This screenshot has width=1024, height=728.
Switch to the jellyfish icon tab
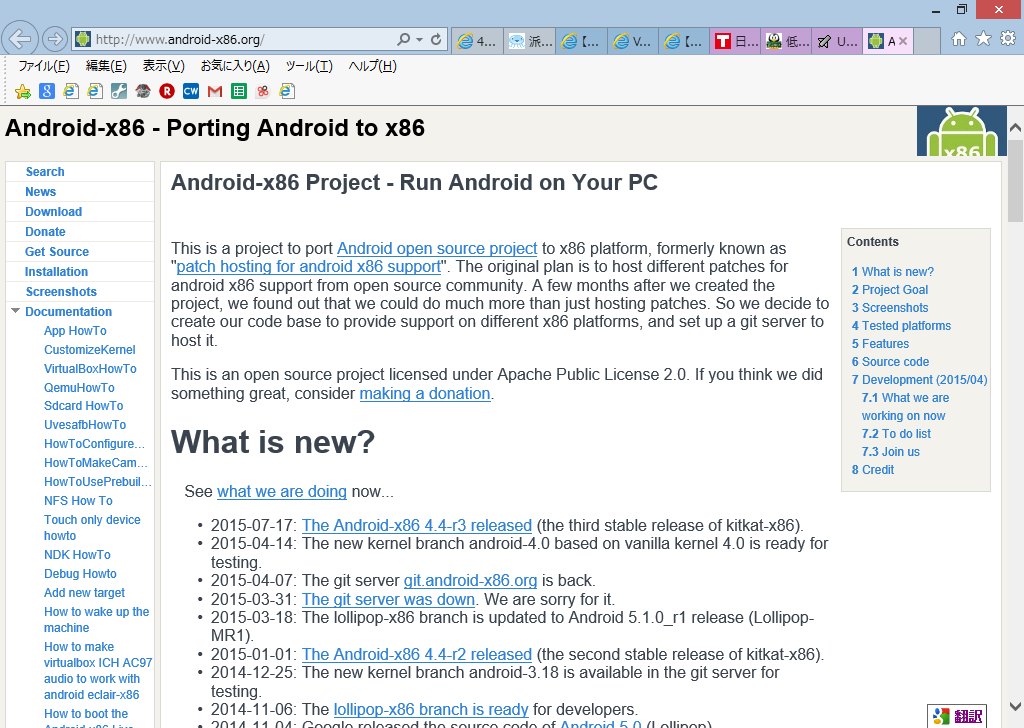coord(530,41)
